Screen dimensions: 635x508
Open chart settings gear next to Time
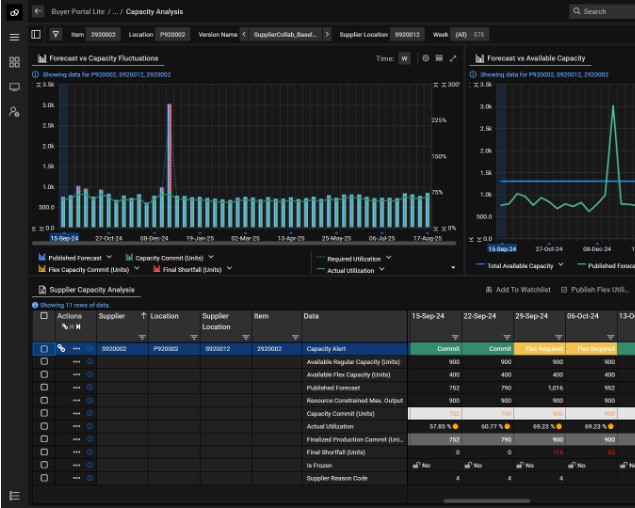click(x=426, y=58)
